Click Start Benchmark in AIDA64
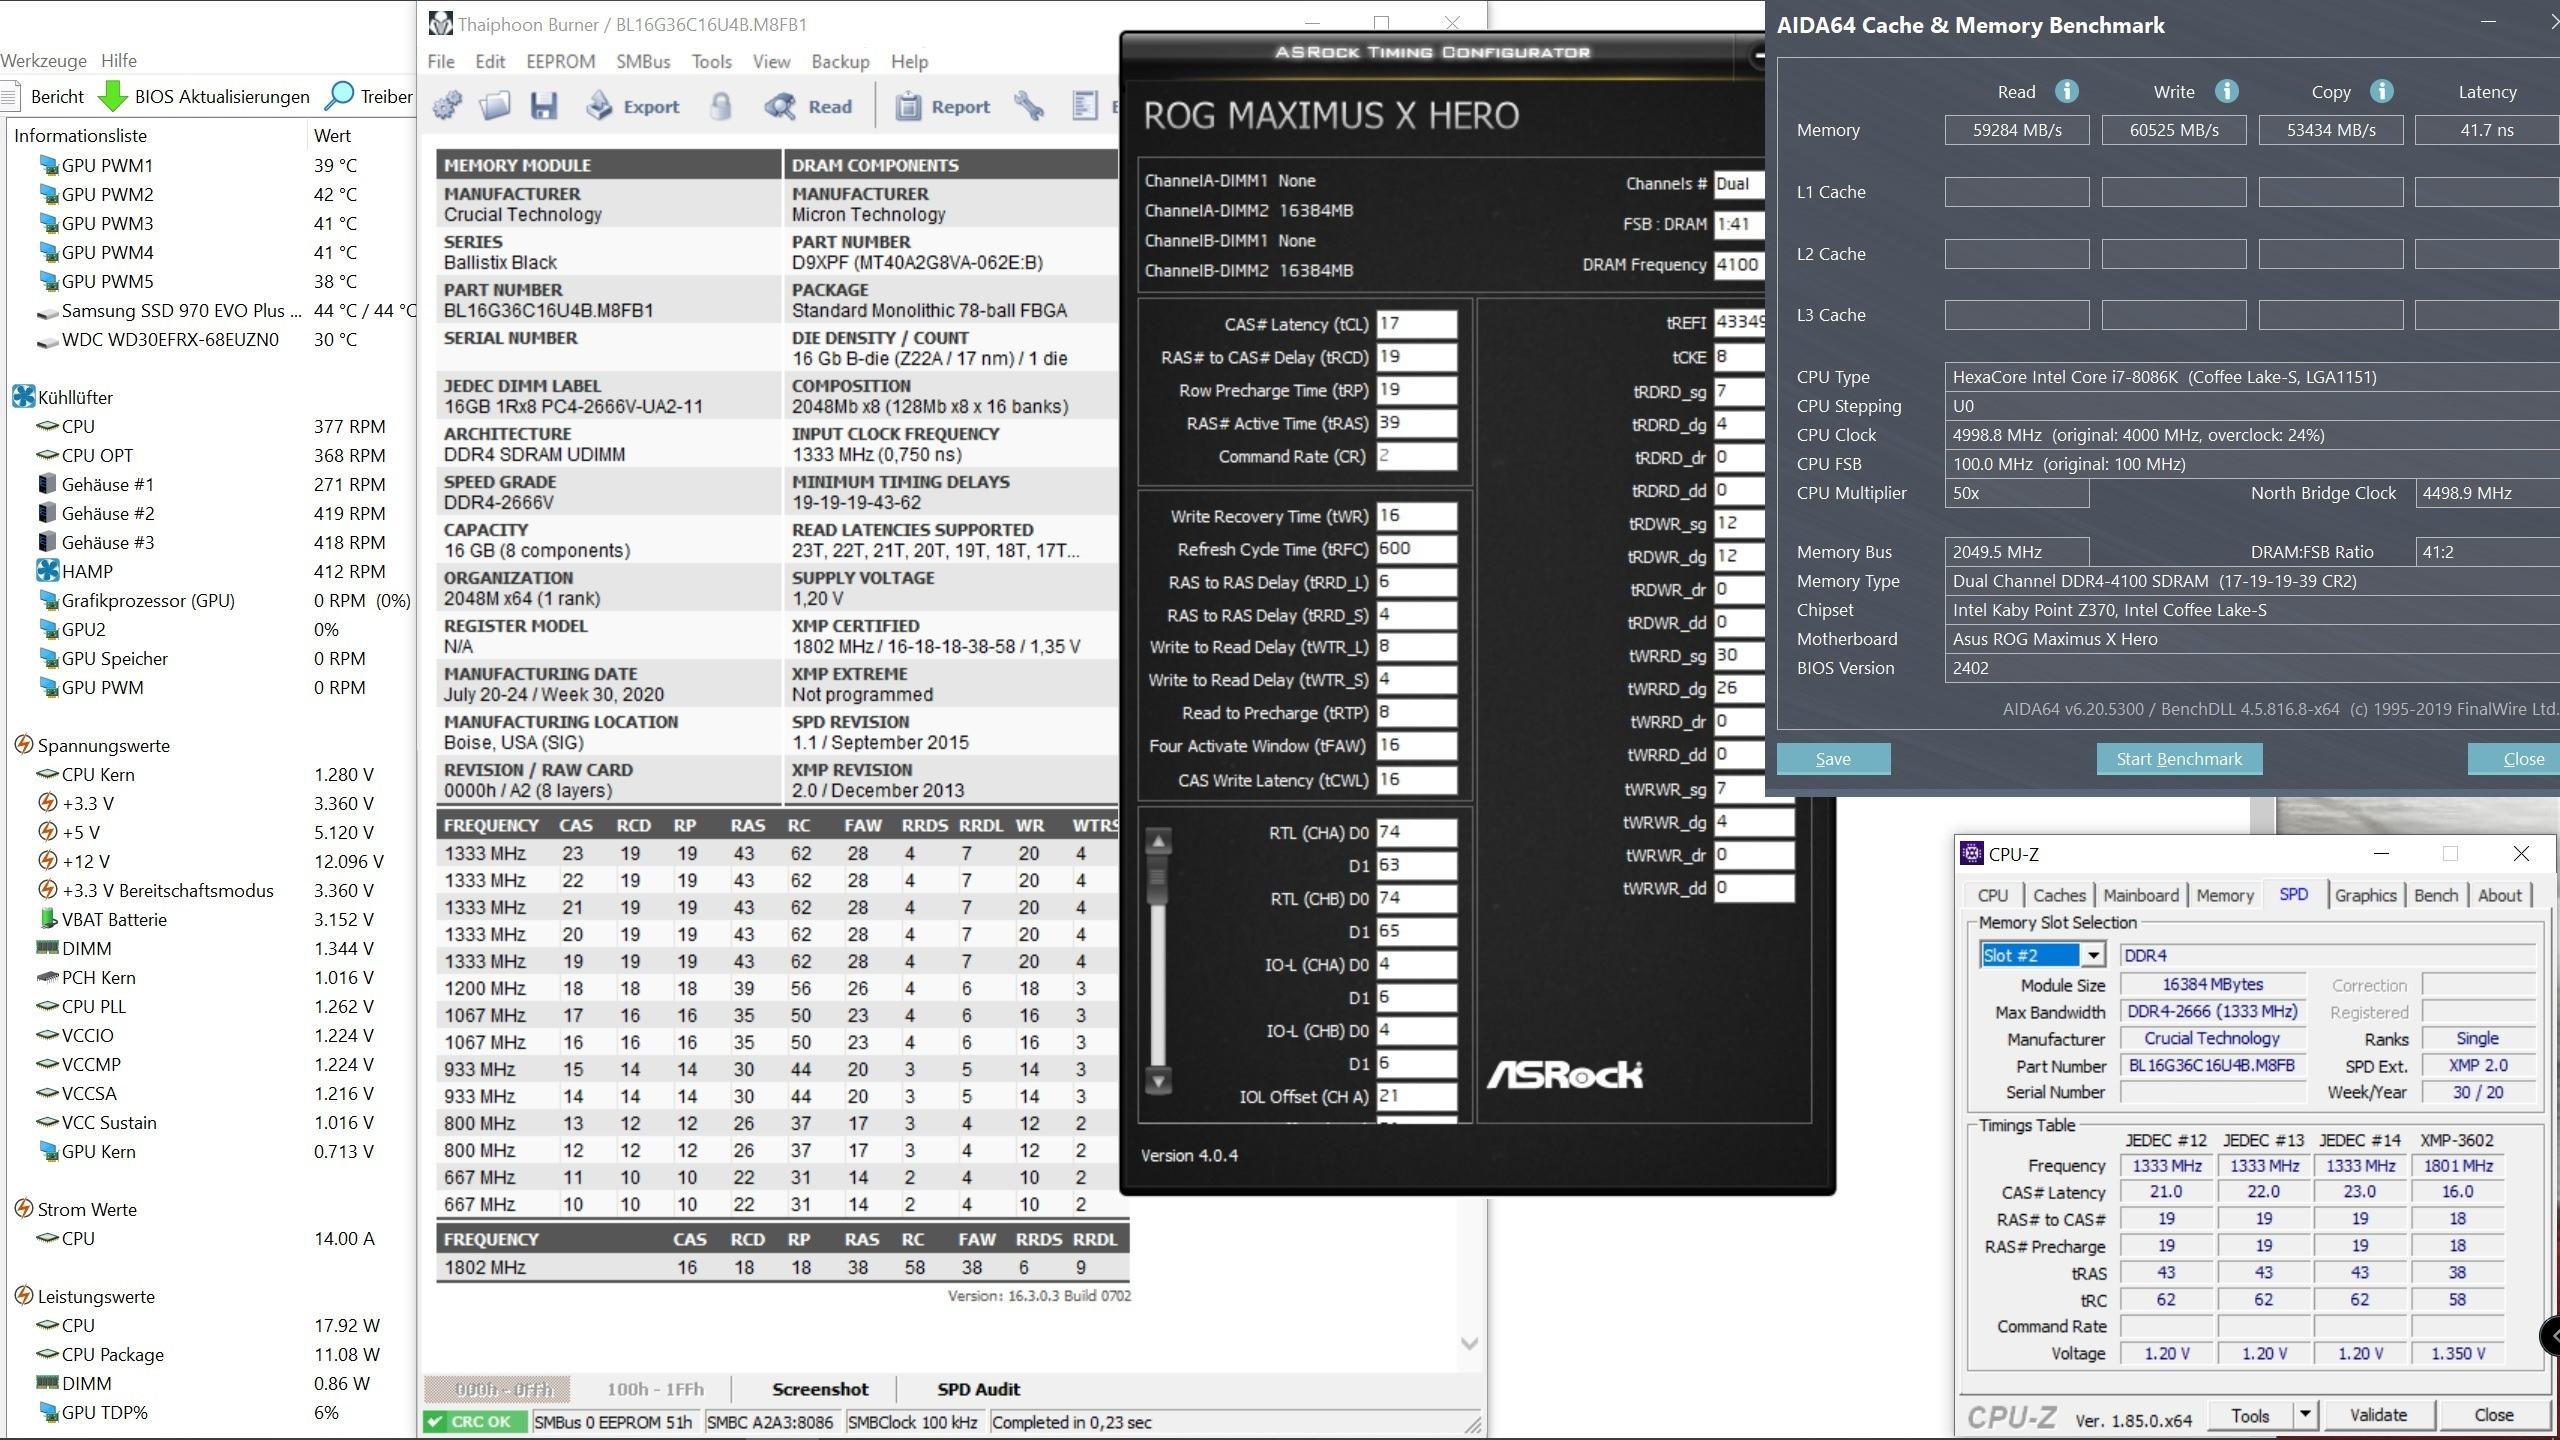The width and height of the screenshot is (2560, 1440). click(x=2179, y=759)
